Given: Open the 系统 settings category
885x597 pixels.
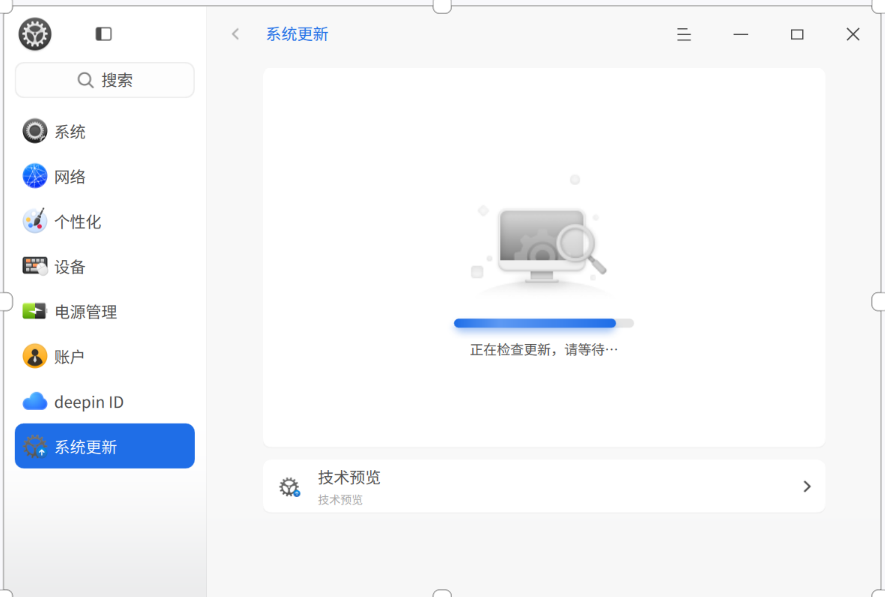Looking at the screenshot, I should click(105, 131).
